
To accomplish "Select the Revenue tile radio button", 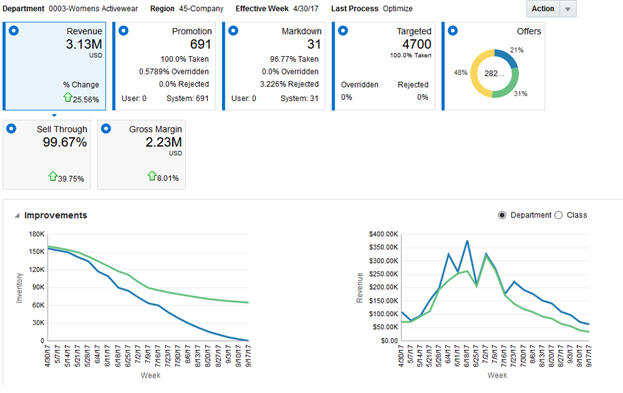I will [x=14, y=31].
